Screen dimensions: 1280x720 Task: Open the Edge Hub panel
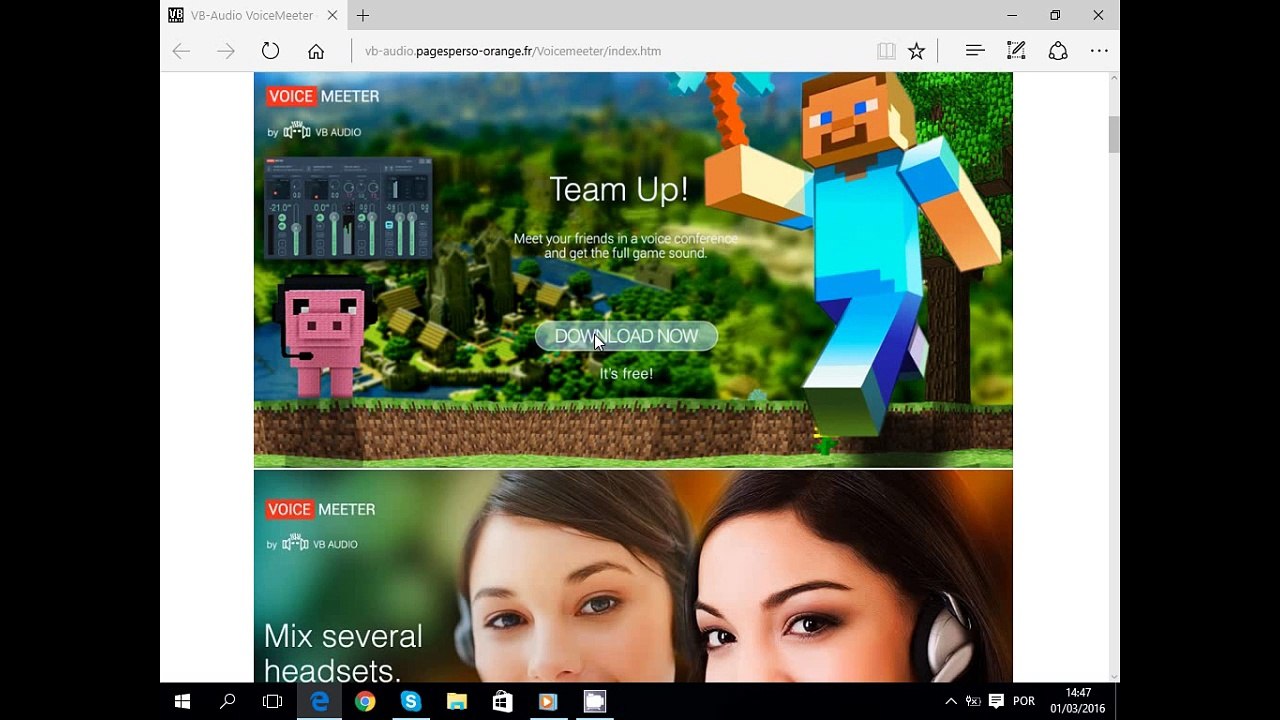pos(975,51)
